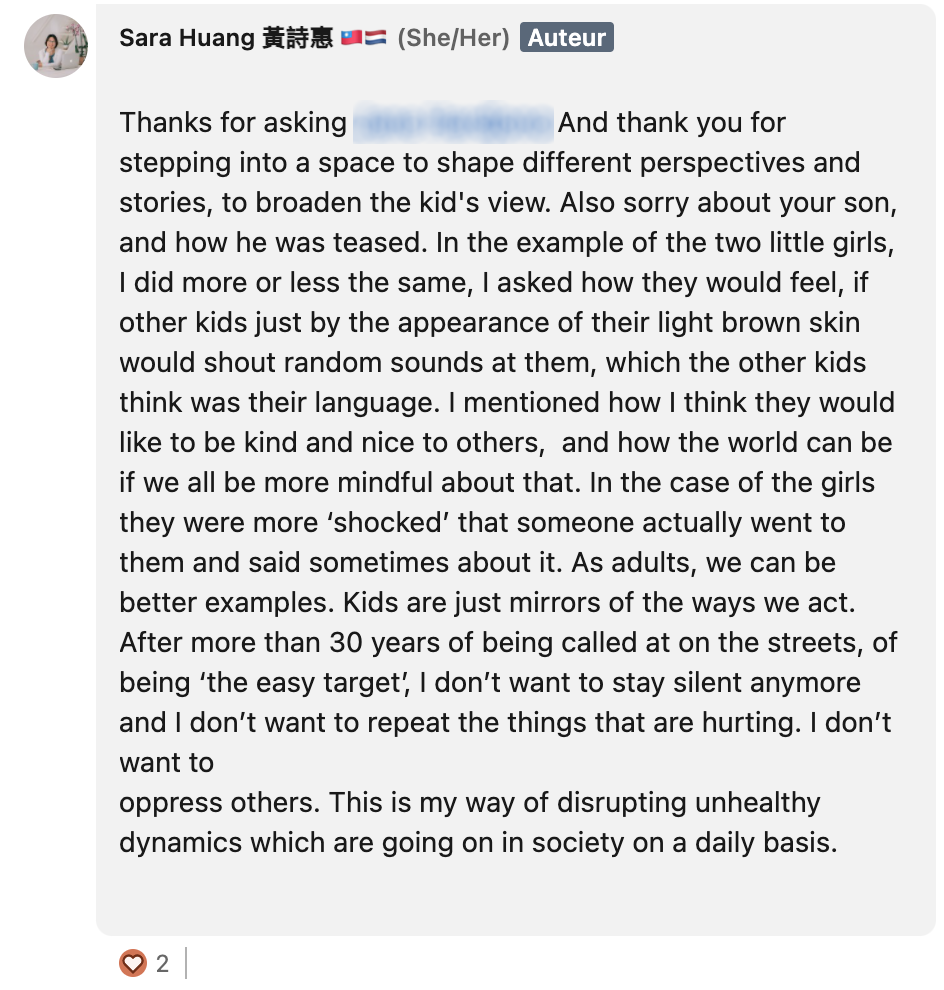The image size is (944, 990).
Task: Click the orange reaction badge under the comment bubble
Action: click(x=131, y=965)
